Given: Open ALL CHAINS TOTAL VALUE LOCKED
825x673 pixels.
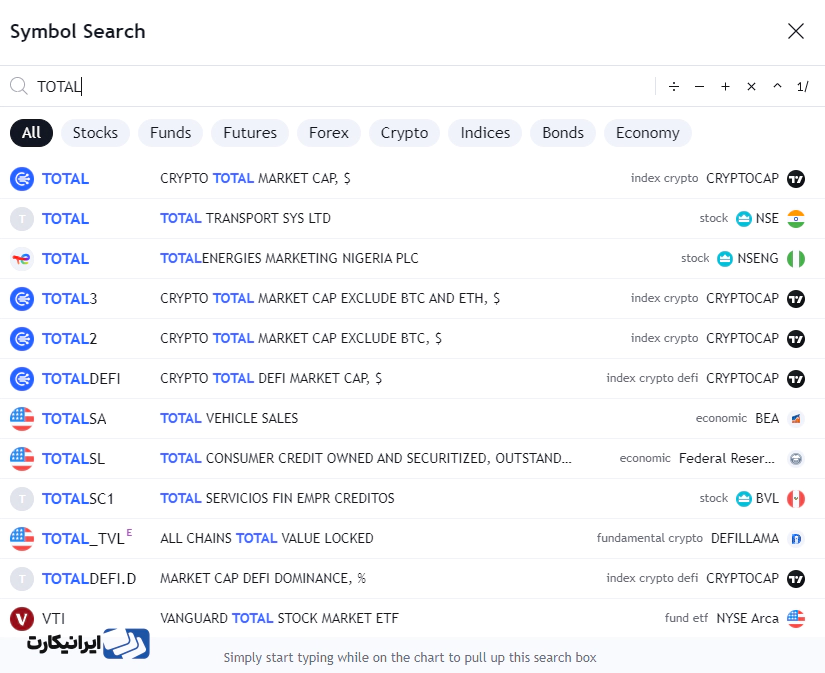Looking at the screenshot, I should pos(267,538).
